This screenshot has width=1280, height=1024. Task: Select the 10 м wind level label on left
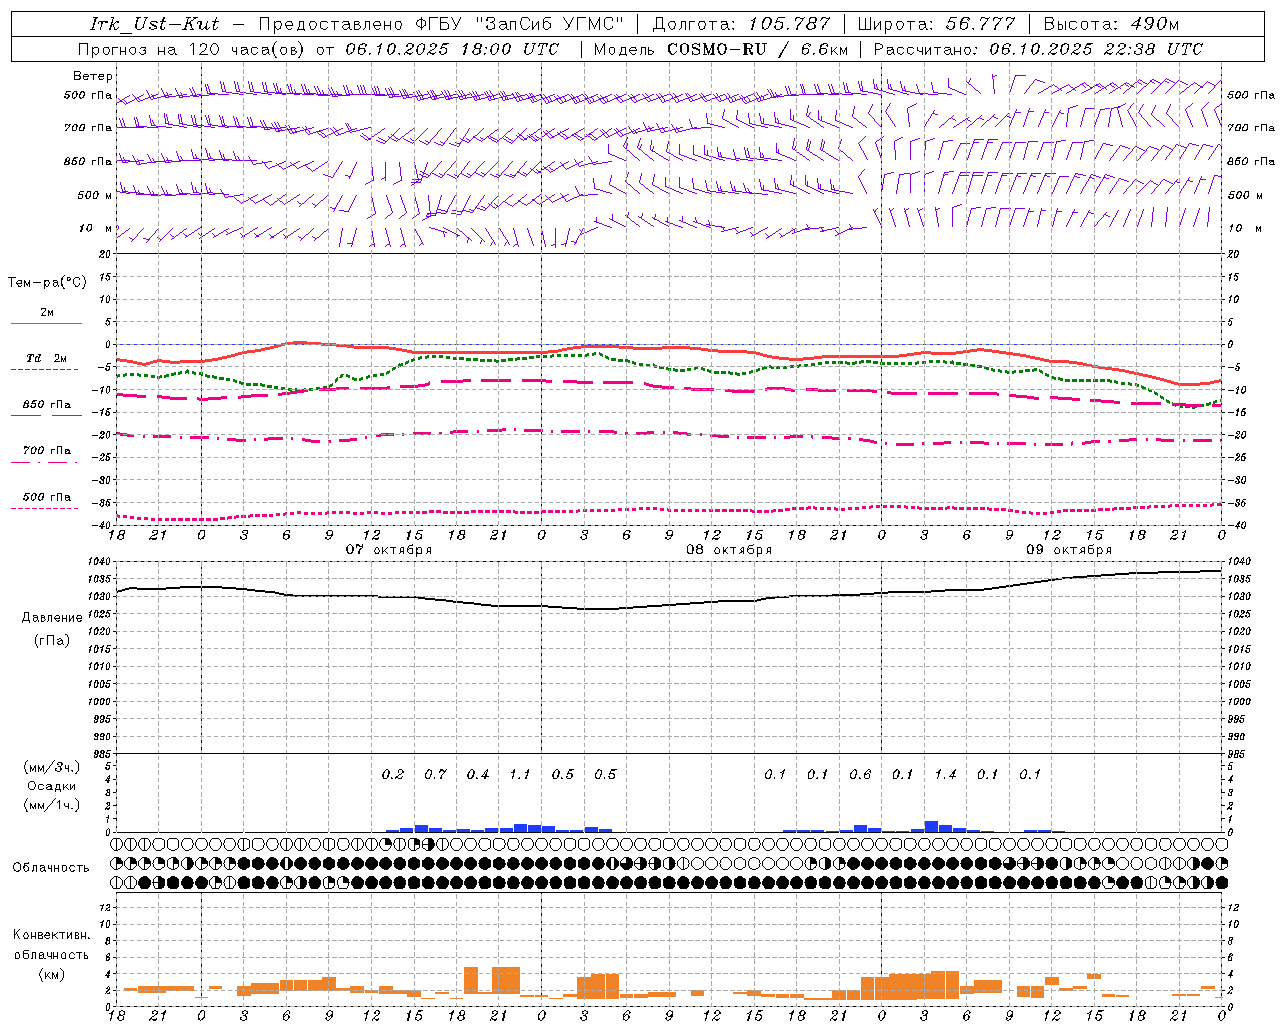pos(95,228)
